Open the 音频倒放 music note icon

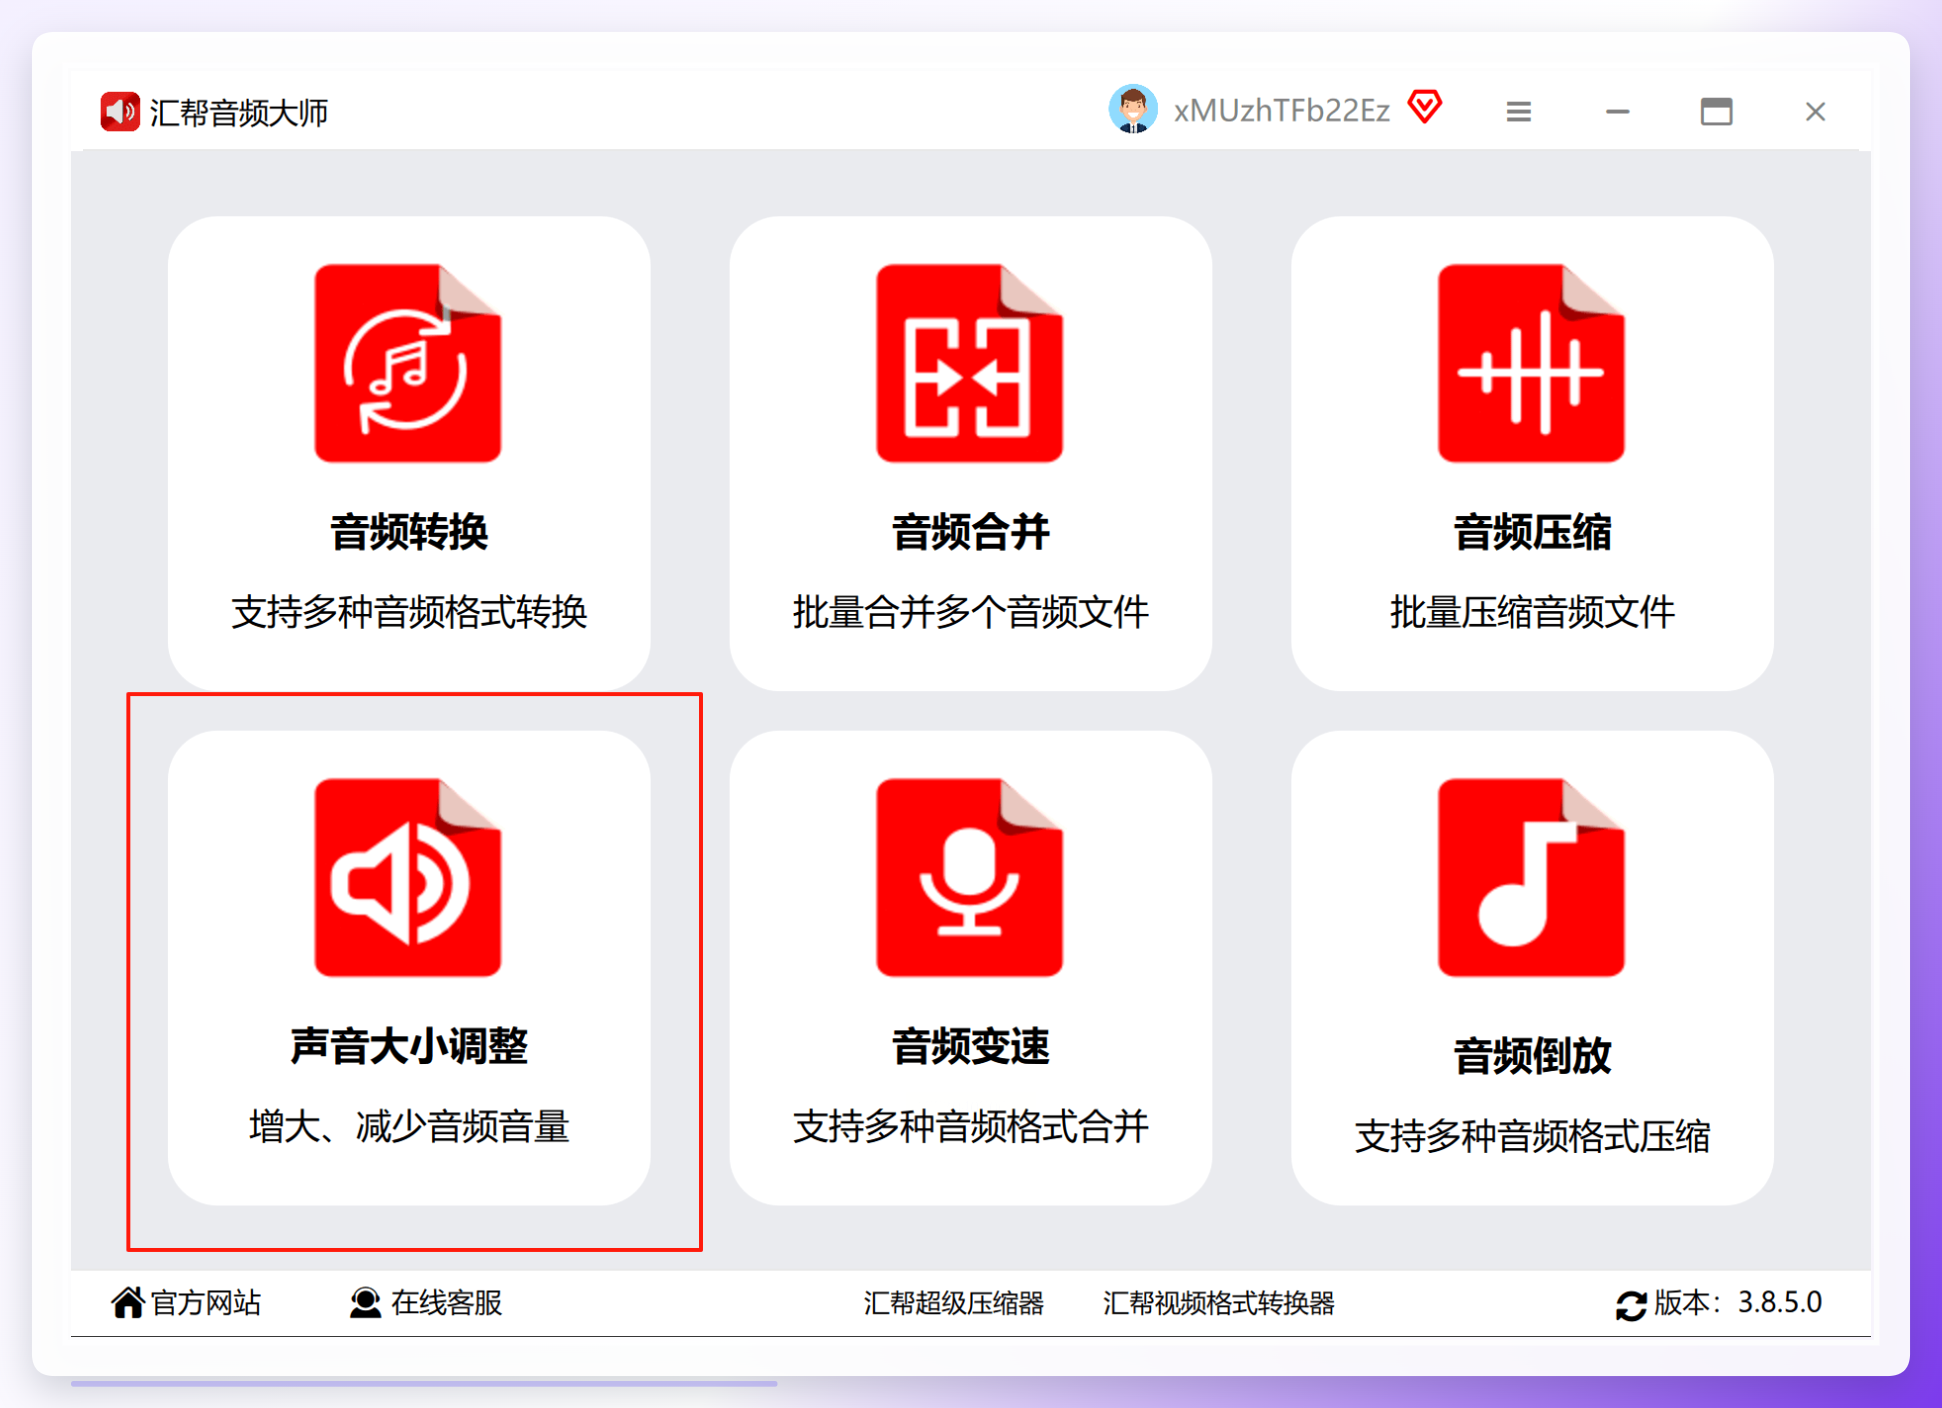click(x=1532, y=877)
